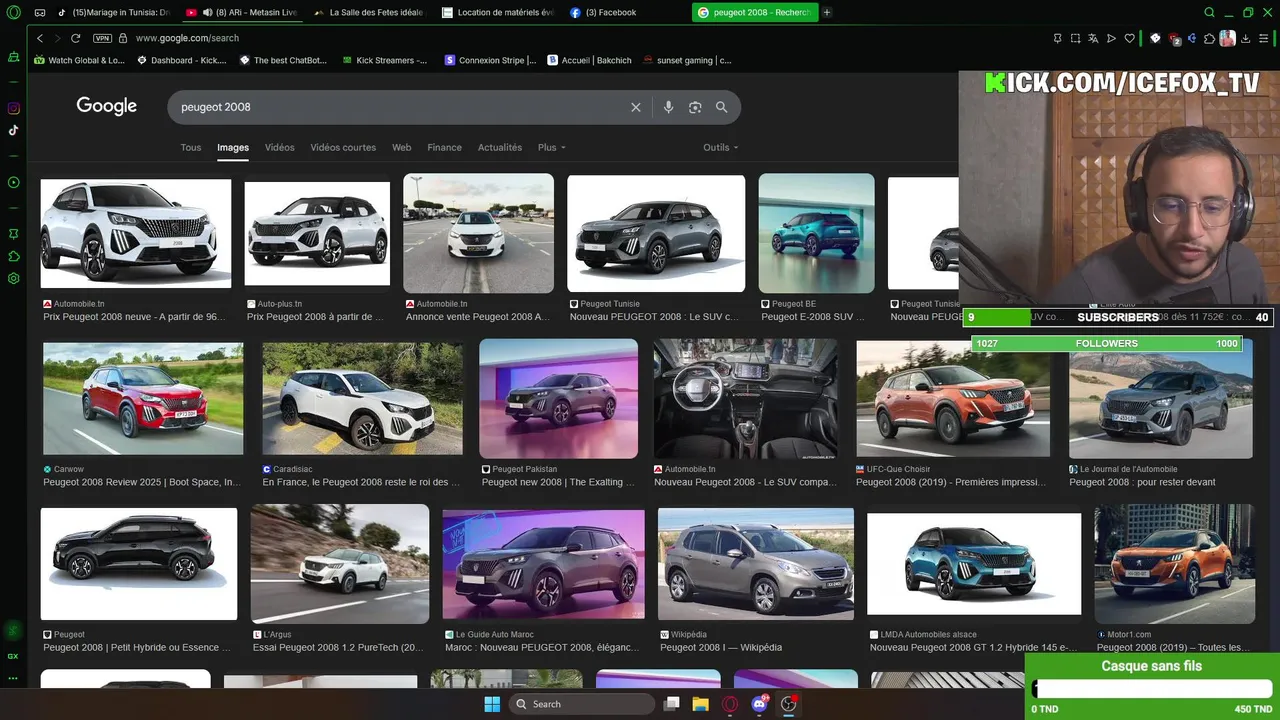The image size is (1280, 720).
Task: Search open tabs with the magnifier icon
Action: 1209,13
